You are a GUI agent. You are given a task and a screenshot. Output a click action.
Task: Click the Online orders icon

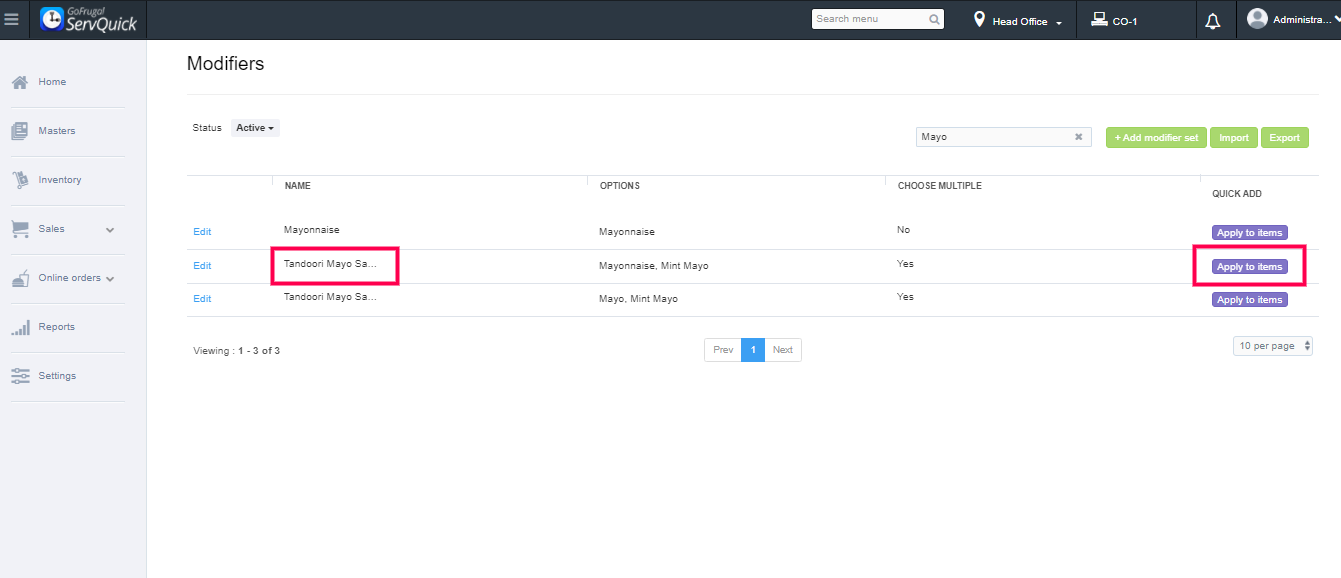[x=19, y=278]
